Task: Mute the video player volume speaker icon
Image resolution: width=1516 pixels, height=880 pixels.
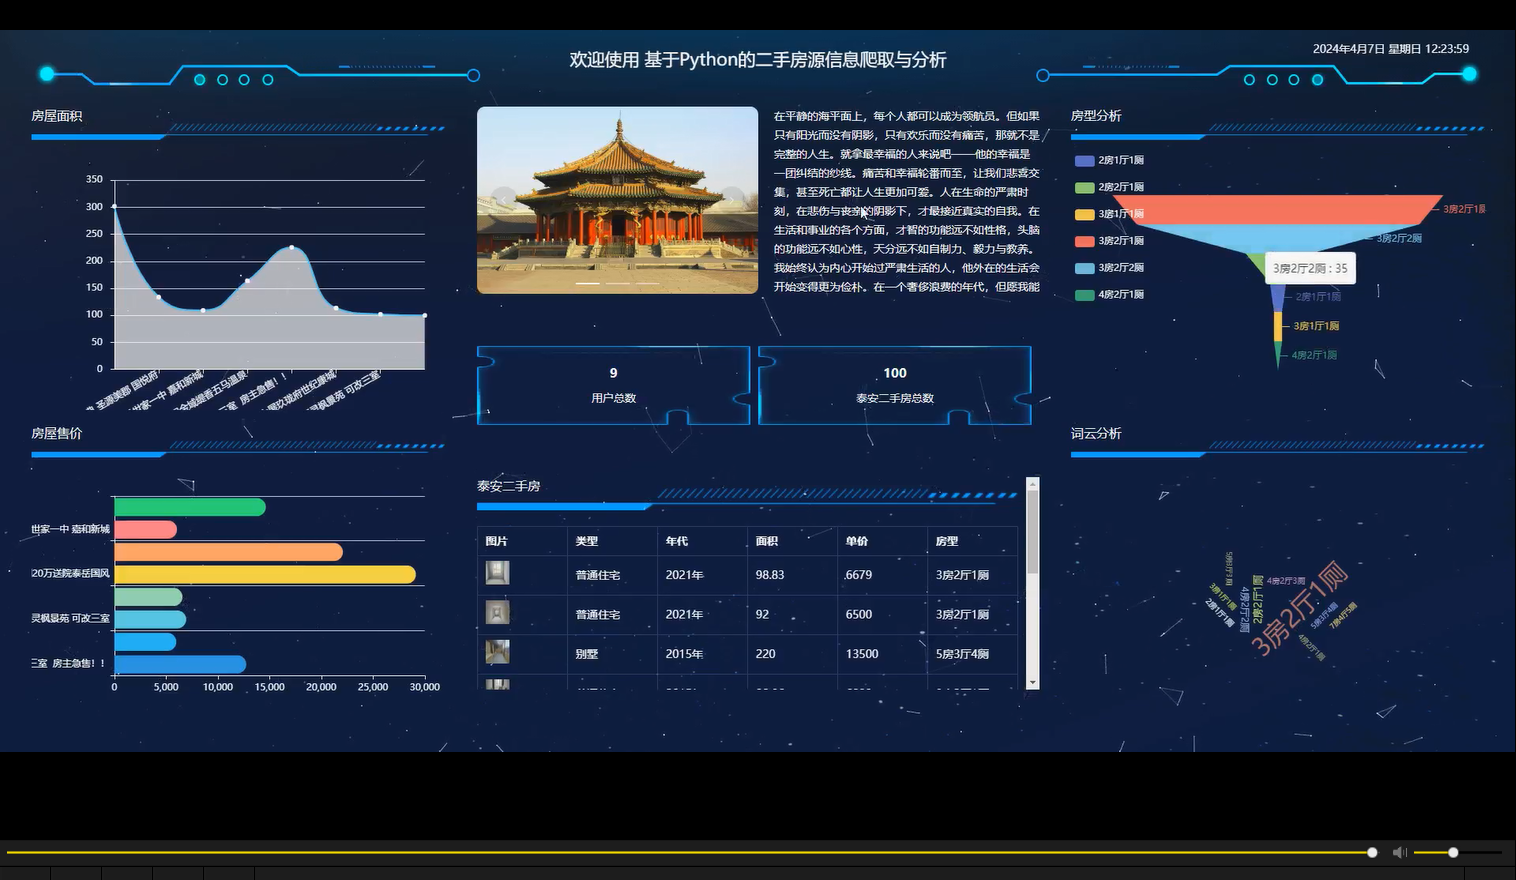Action: pyautogui.click(x=1399, y=852)
